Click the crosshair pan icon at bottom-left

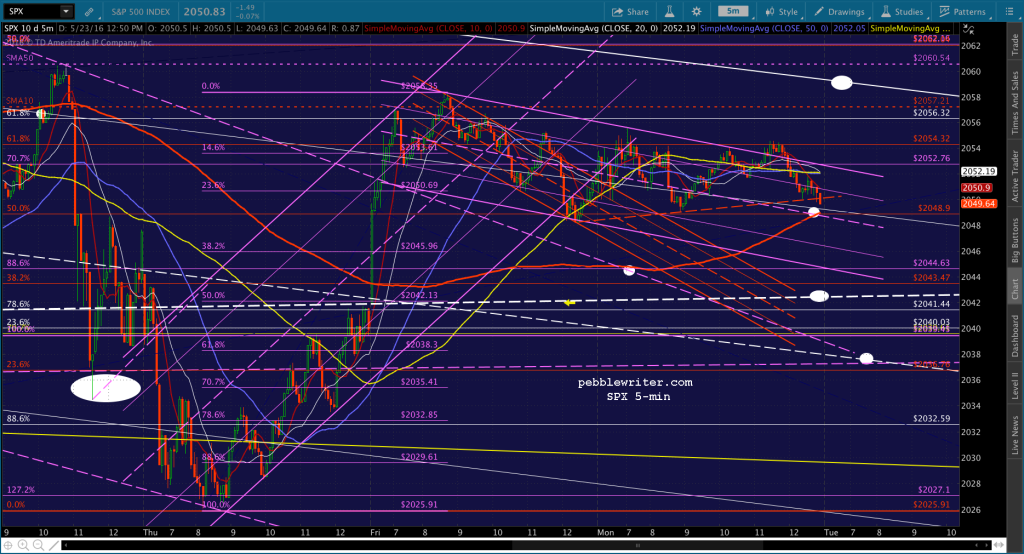8,545
